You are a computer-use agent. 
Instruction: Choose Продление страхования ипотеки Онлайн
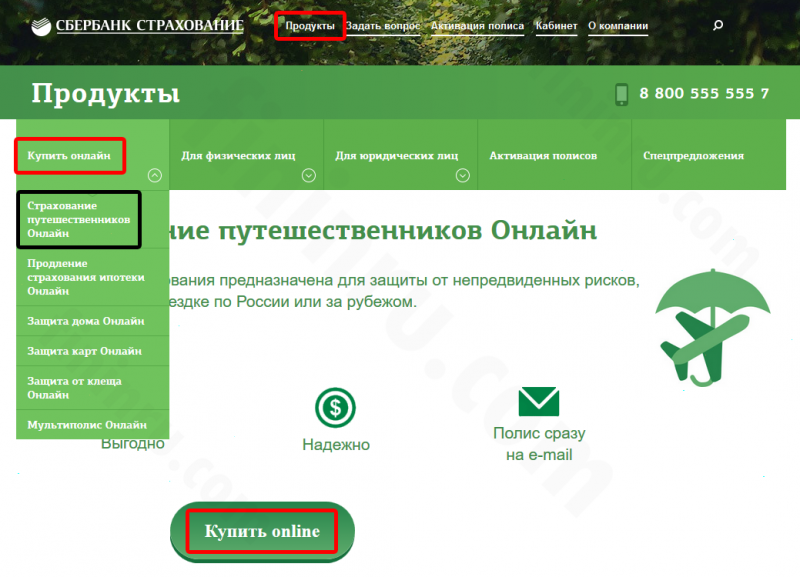[92, 277]
